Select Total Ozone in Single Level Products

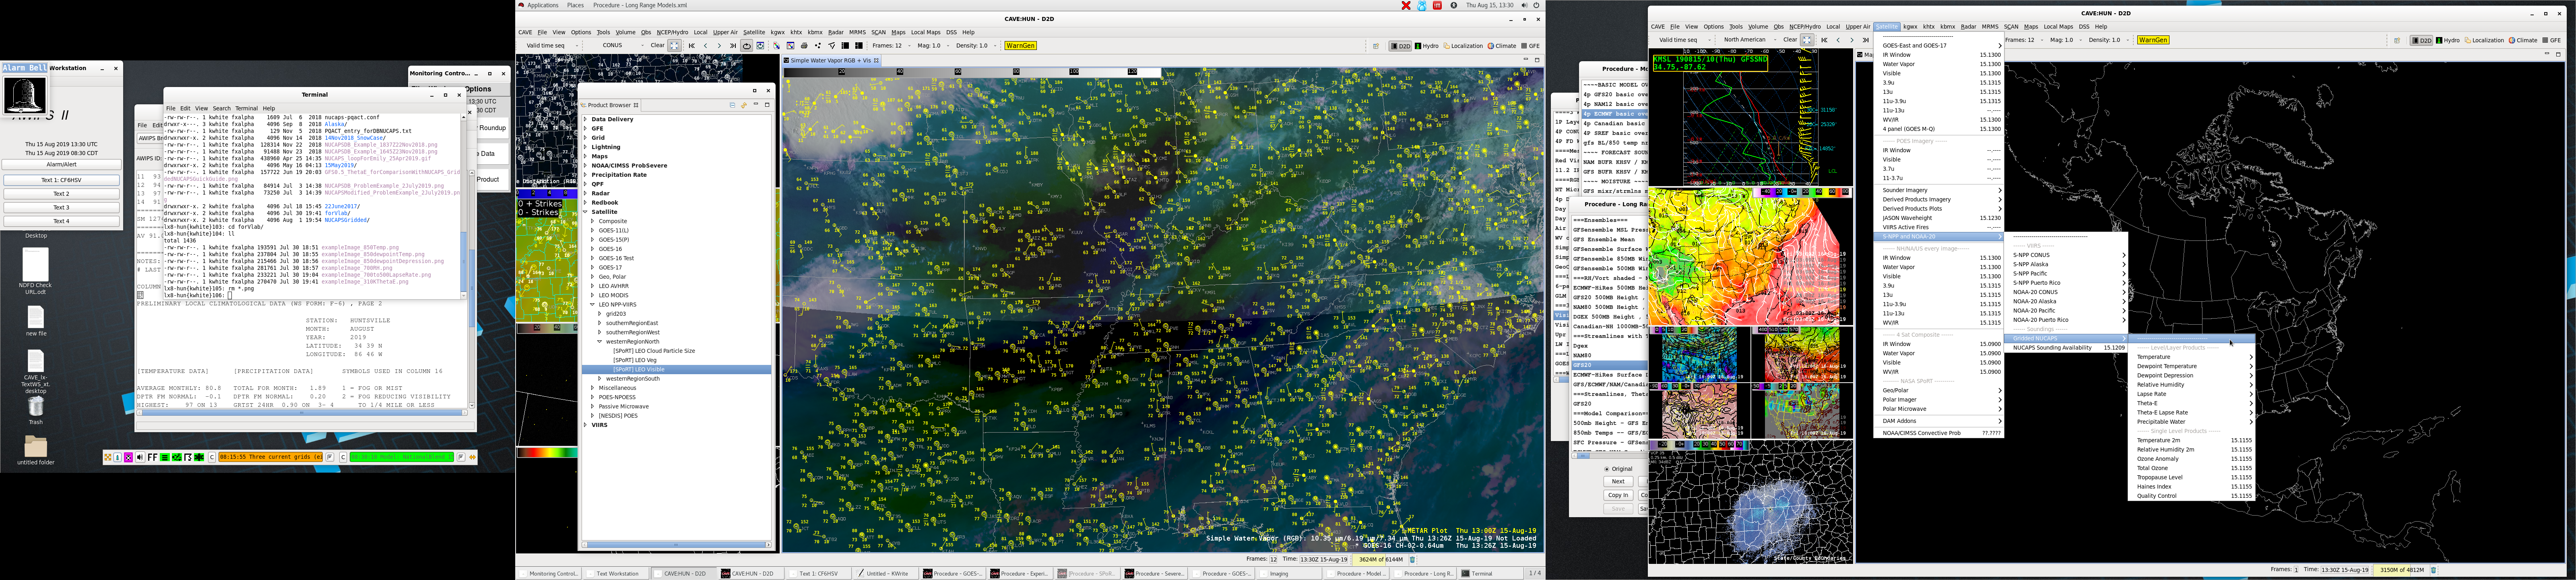click(x=2192, y=468)
